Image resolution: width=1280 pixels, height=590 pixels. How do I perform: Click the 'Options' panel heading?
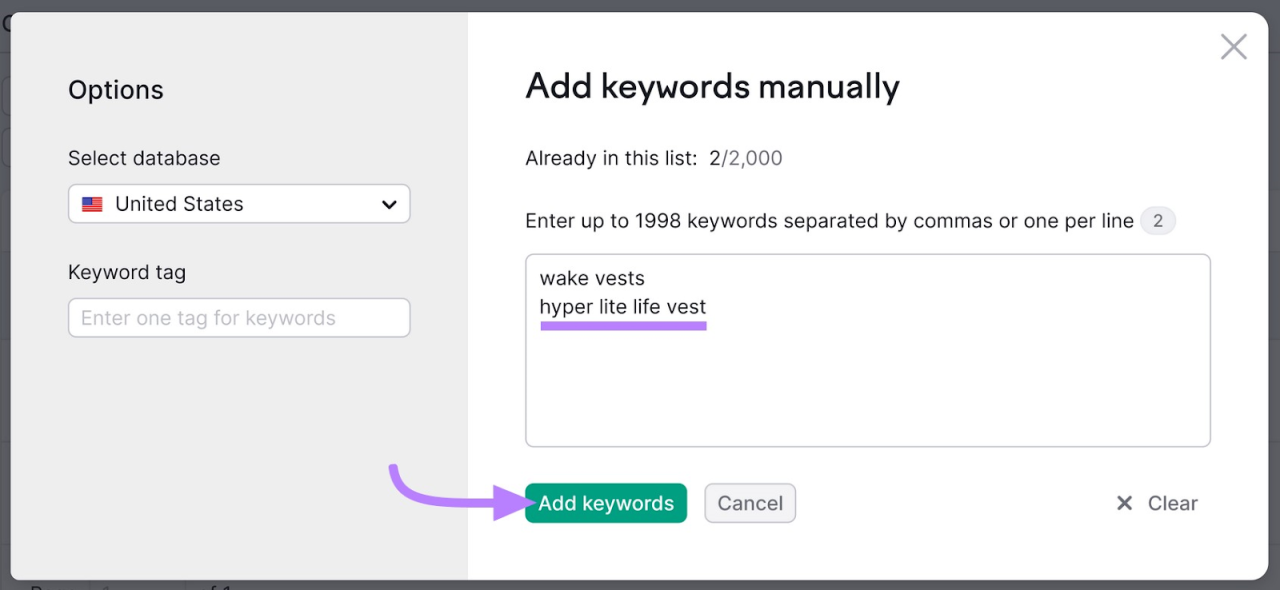(x=116, y=90)
